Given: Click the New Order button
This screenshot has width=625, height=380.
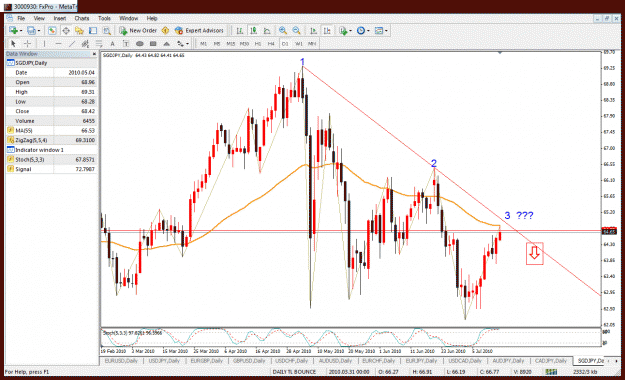Looking at the screenshot, I should pos(138,31).
